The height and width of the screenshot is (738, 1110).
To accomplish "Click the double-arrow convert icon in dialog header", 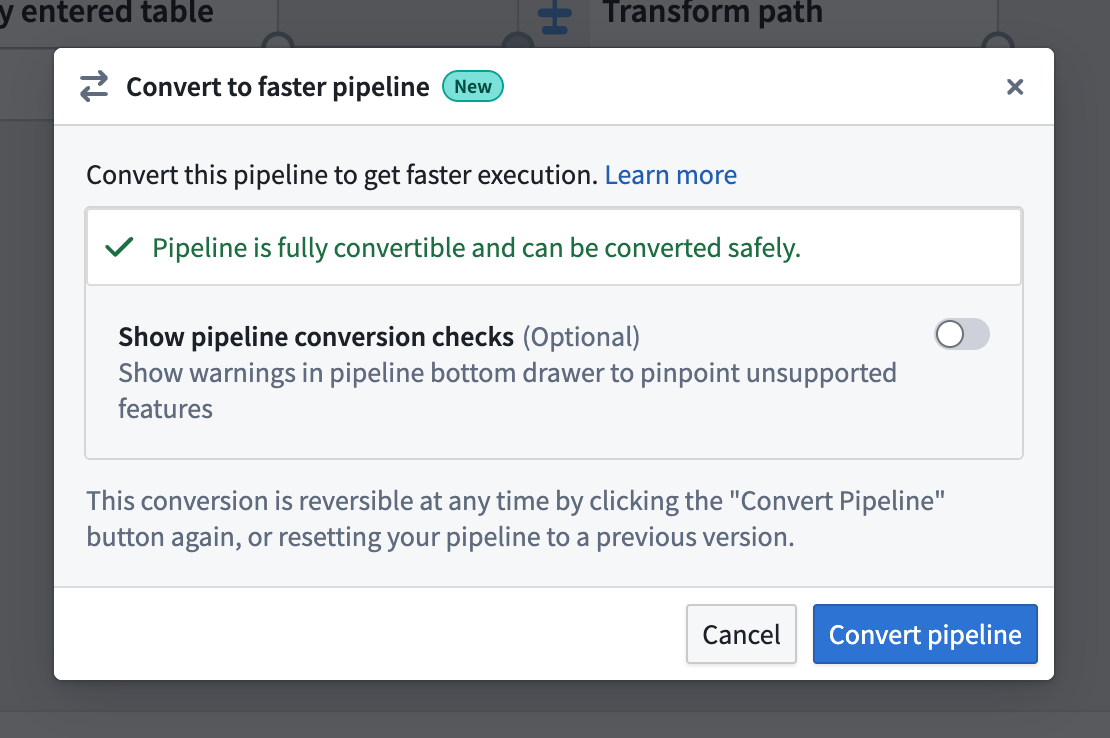I will [93, 87].
